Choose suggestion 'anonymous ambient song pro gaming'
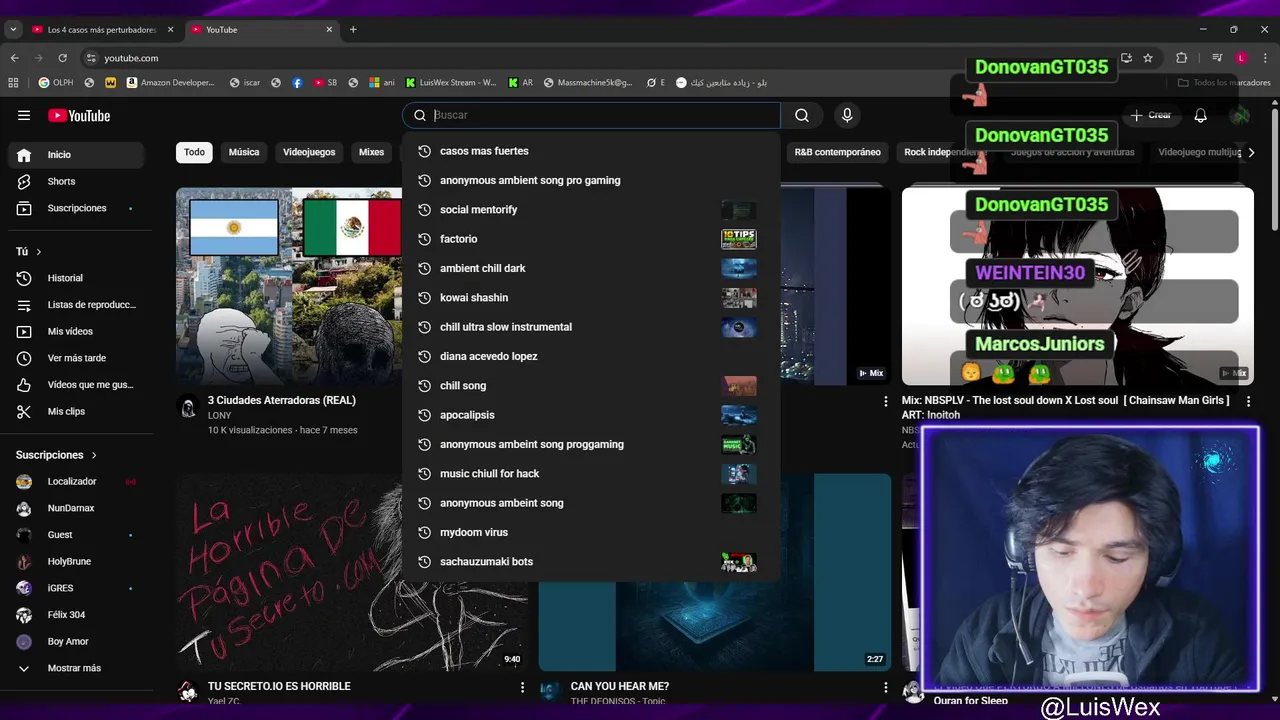Image resolution: width=1280 pixels, height=720 pixels. pyautogui.click(x=591, y=180)
